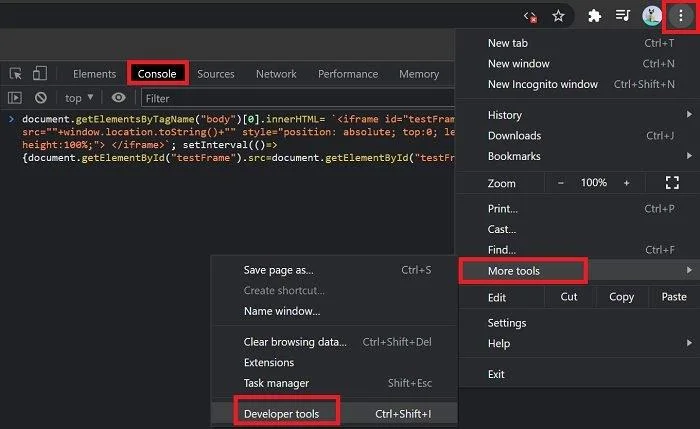The image size is (700, 429).
Task: Switch to the Sources tab
Action: pos(216,74)
